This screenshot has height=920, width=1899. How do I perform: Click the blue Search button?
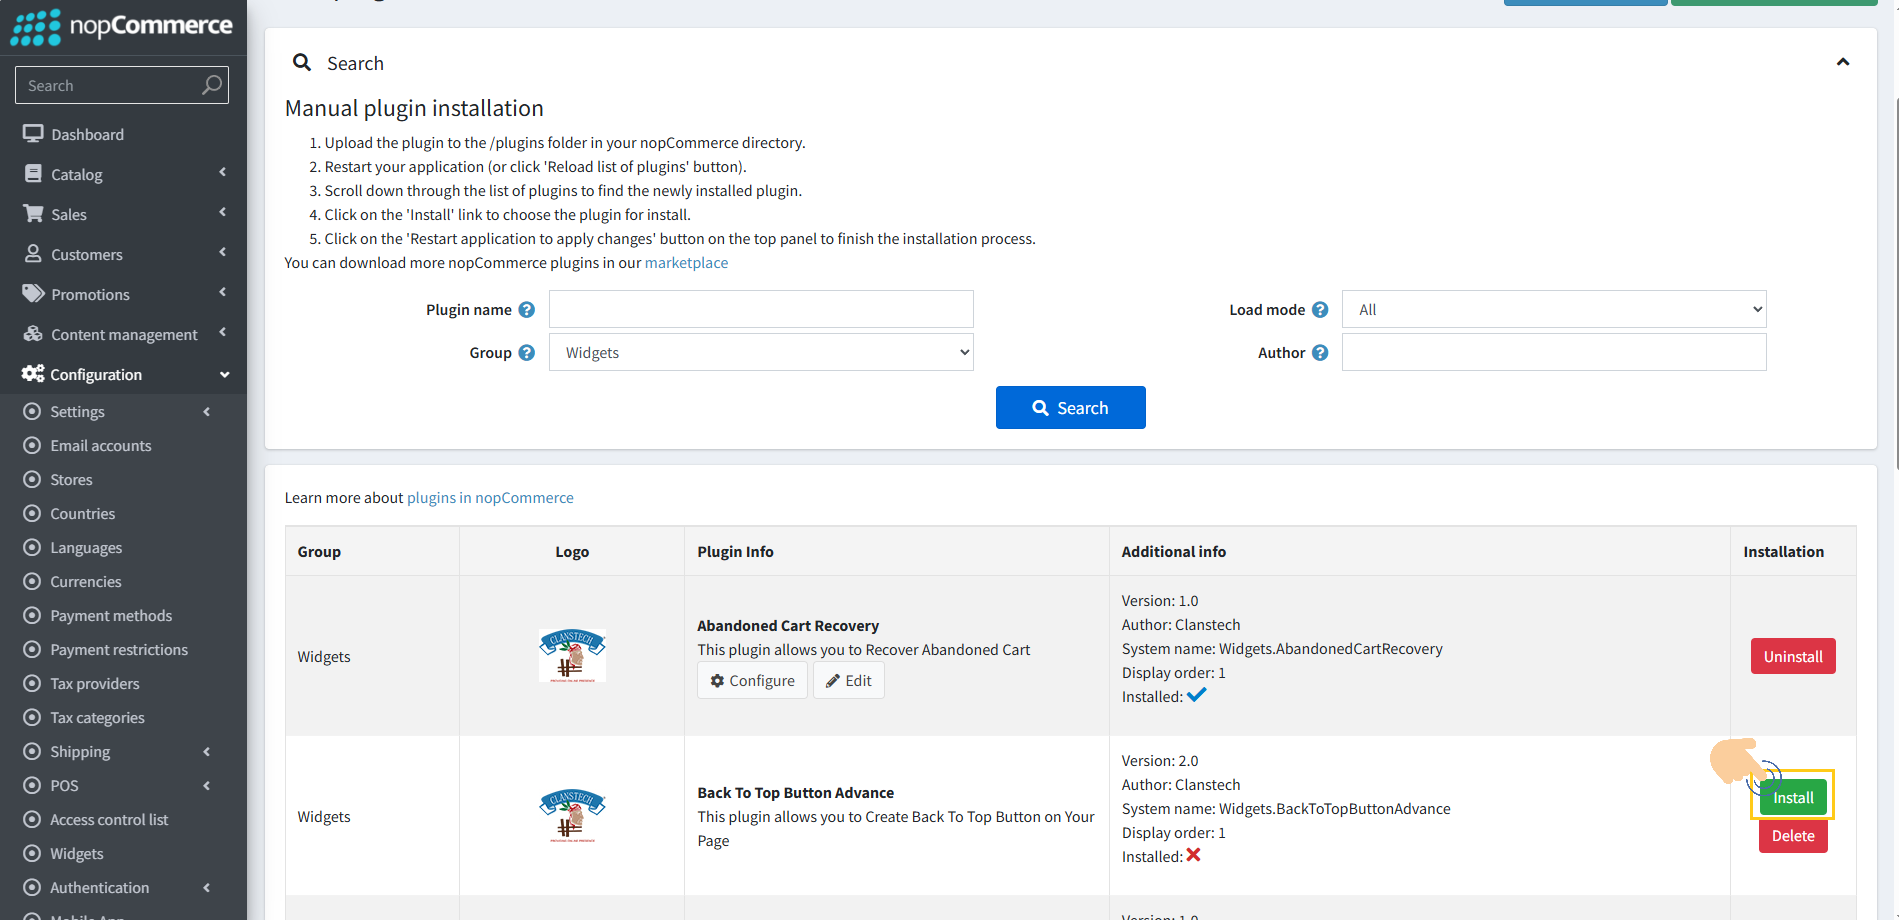[x=1070, y=407]
